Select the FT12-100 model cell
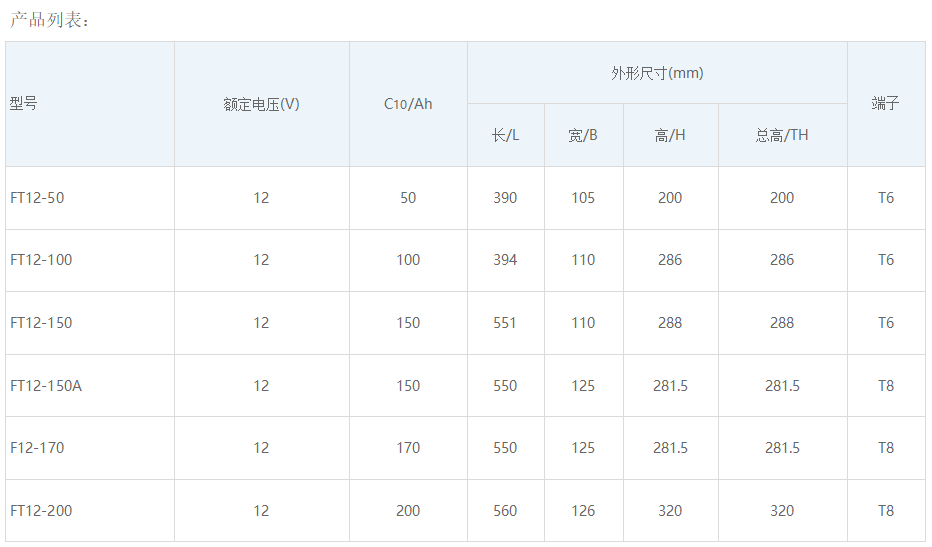932x547 pixels. (41, 260)
